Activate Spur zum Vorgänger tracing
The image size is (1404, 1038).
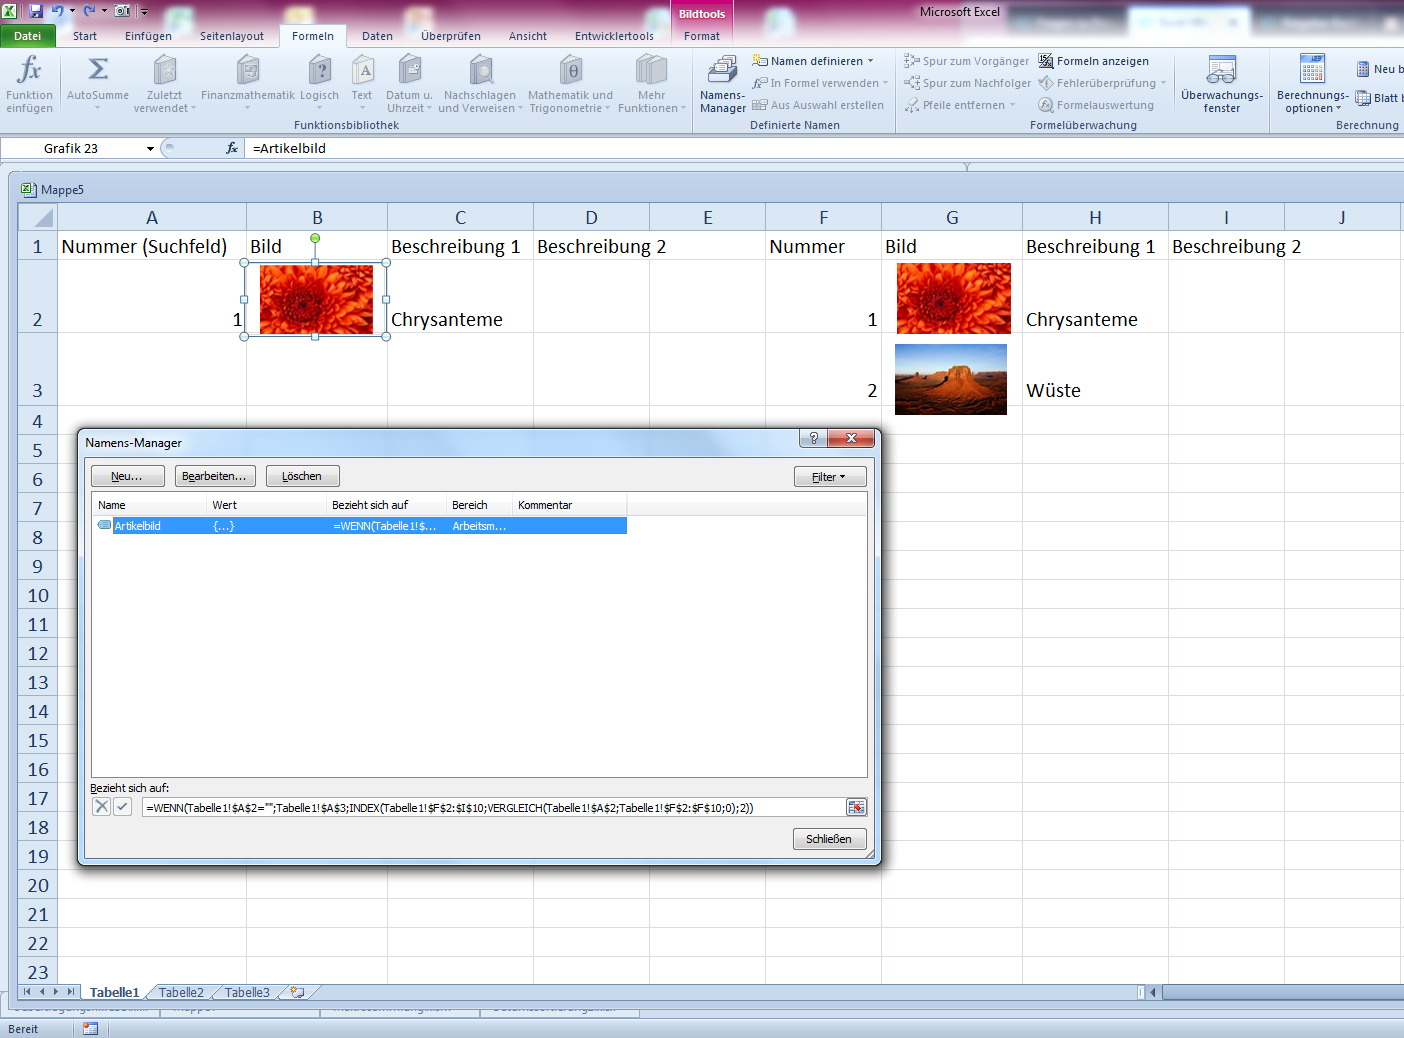pyautogui.click(x=966, y=60)
